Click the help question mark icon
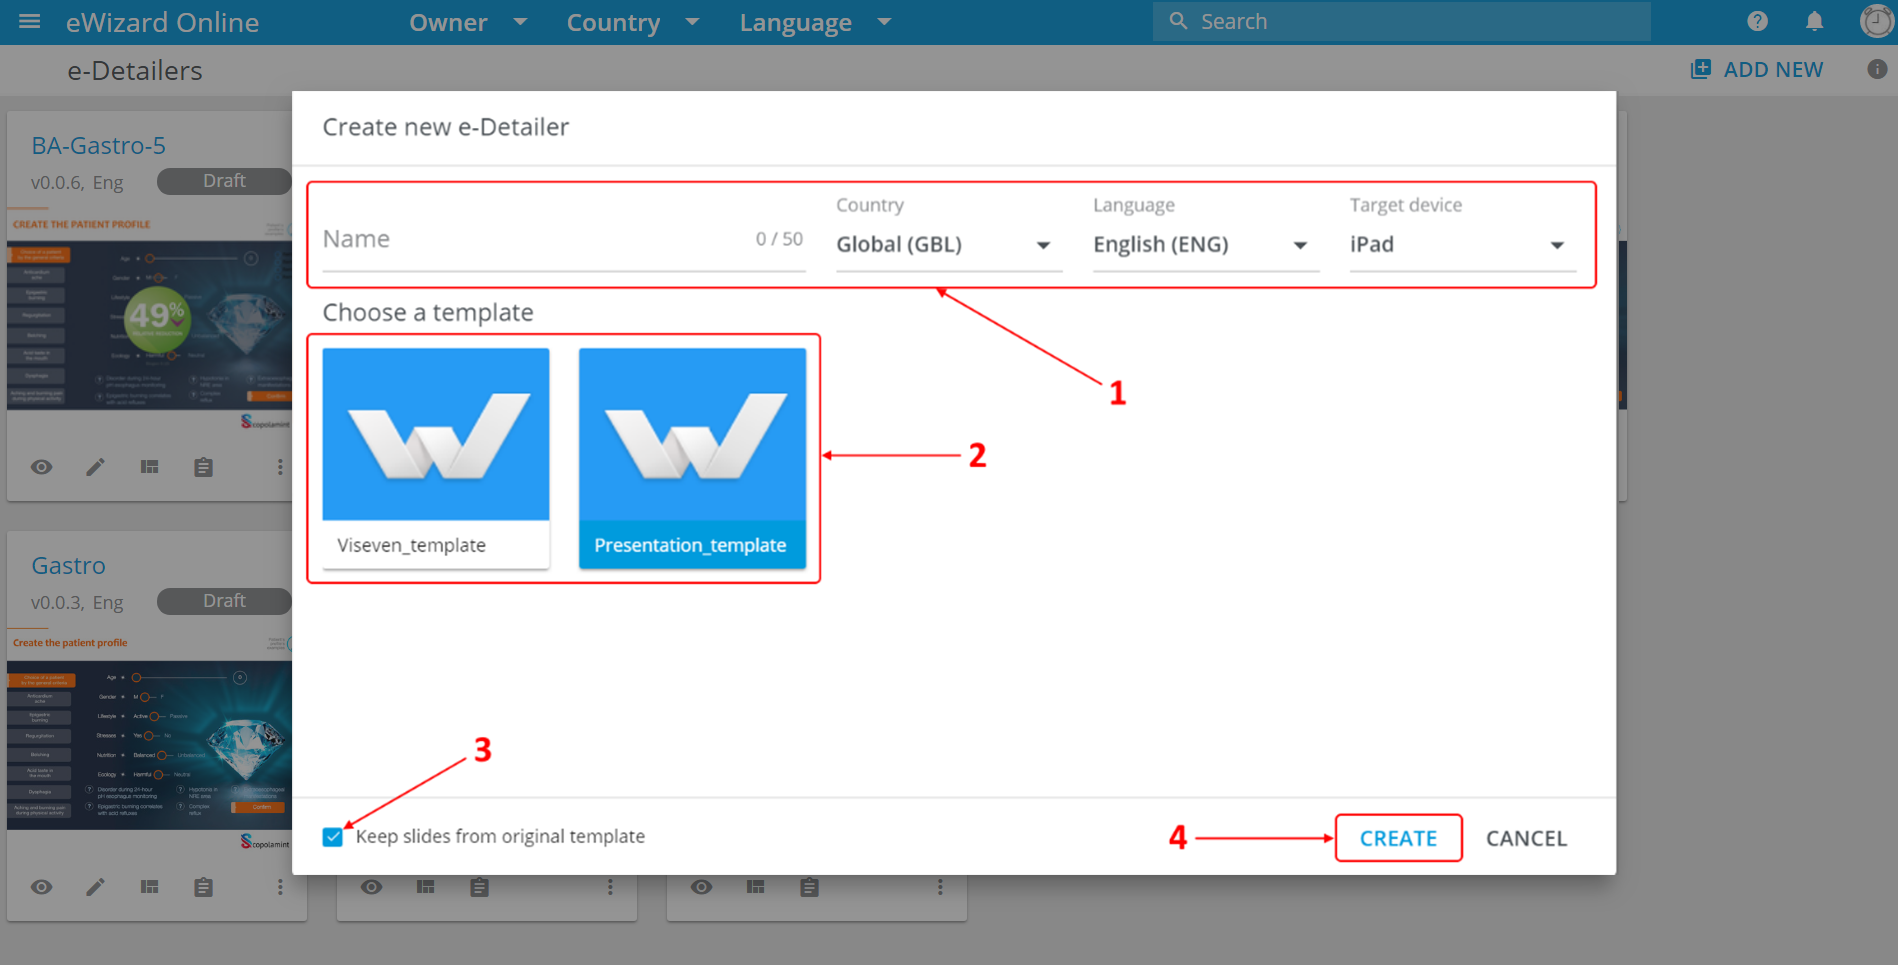 pyautogui.click(x=1757, y=21)
